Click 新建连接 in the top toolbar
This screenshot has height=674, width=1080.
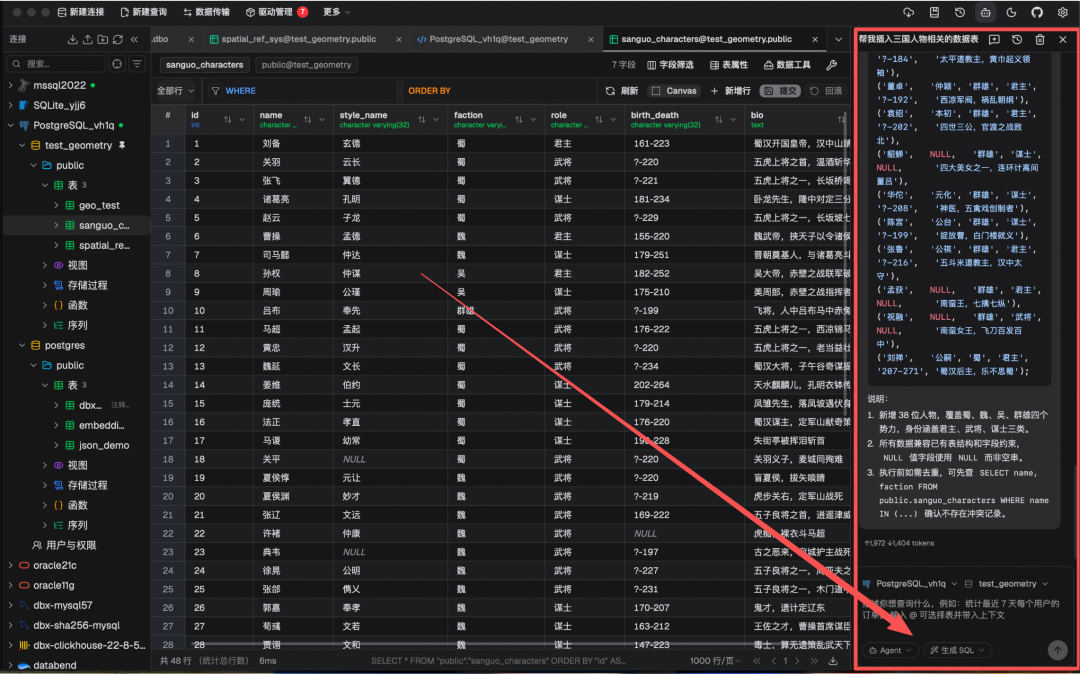81,12
